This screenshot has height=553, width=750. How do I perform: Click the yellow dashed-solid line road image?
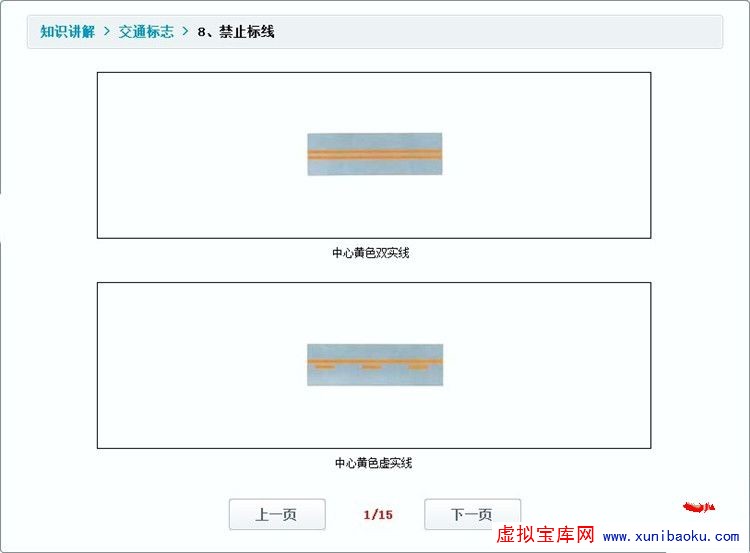[x=374, y=365]
